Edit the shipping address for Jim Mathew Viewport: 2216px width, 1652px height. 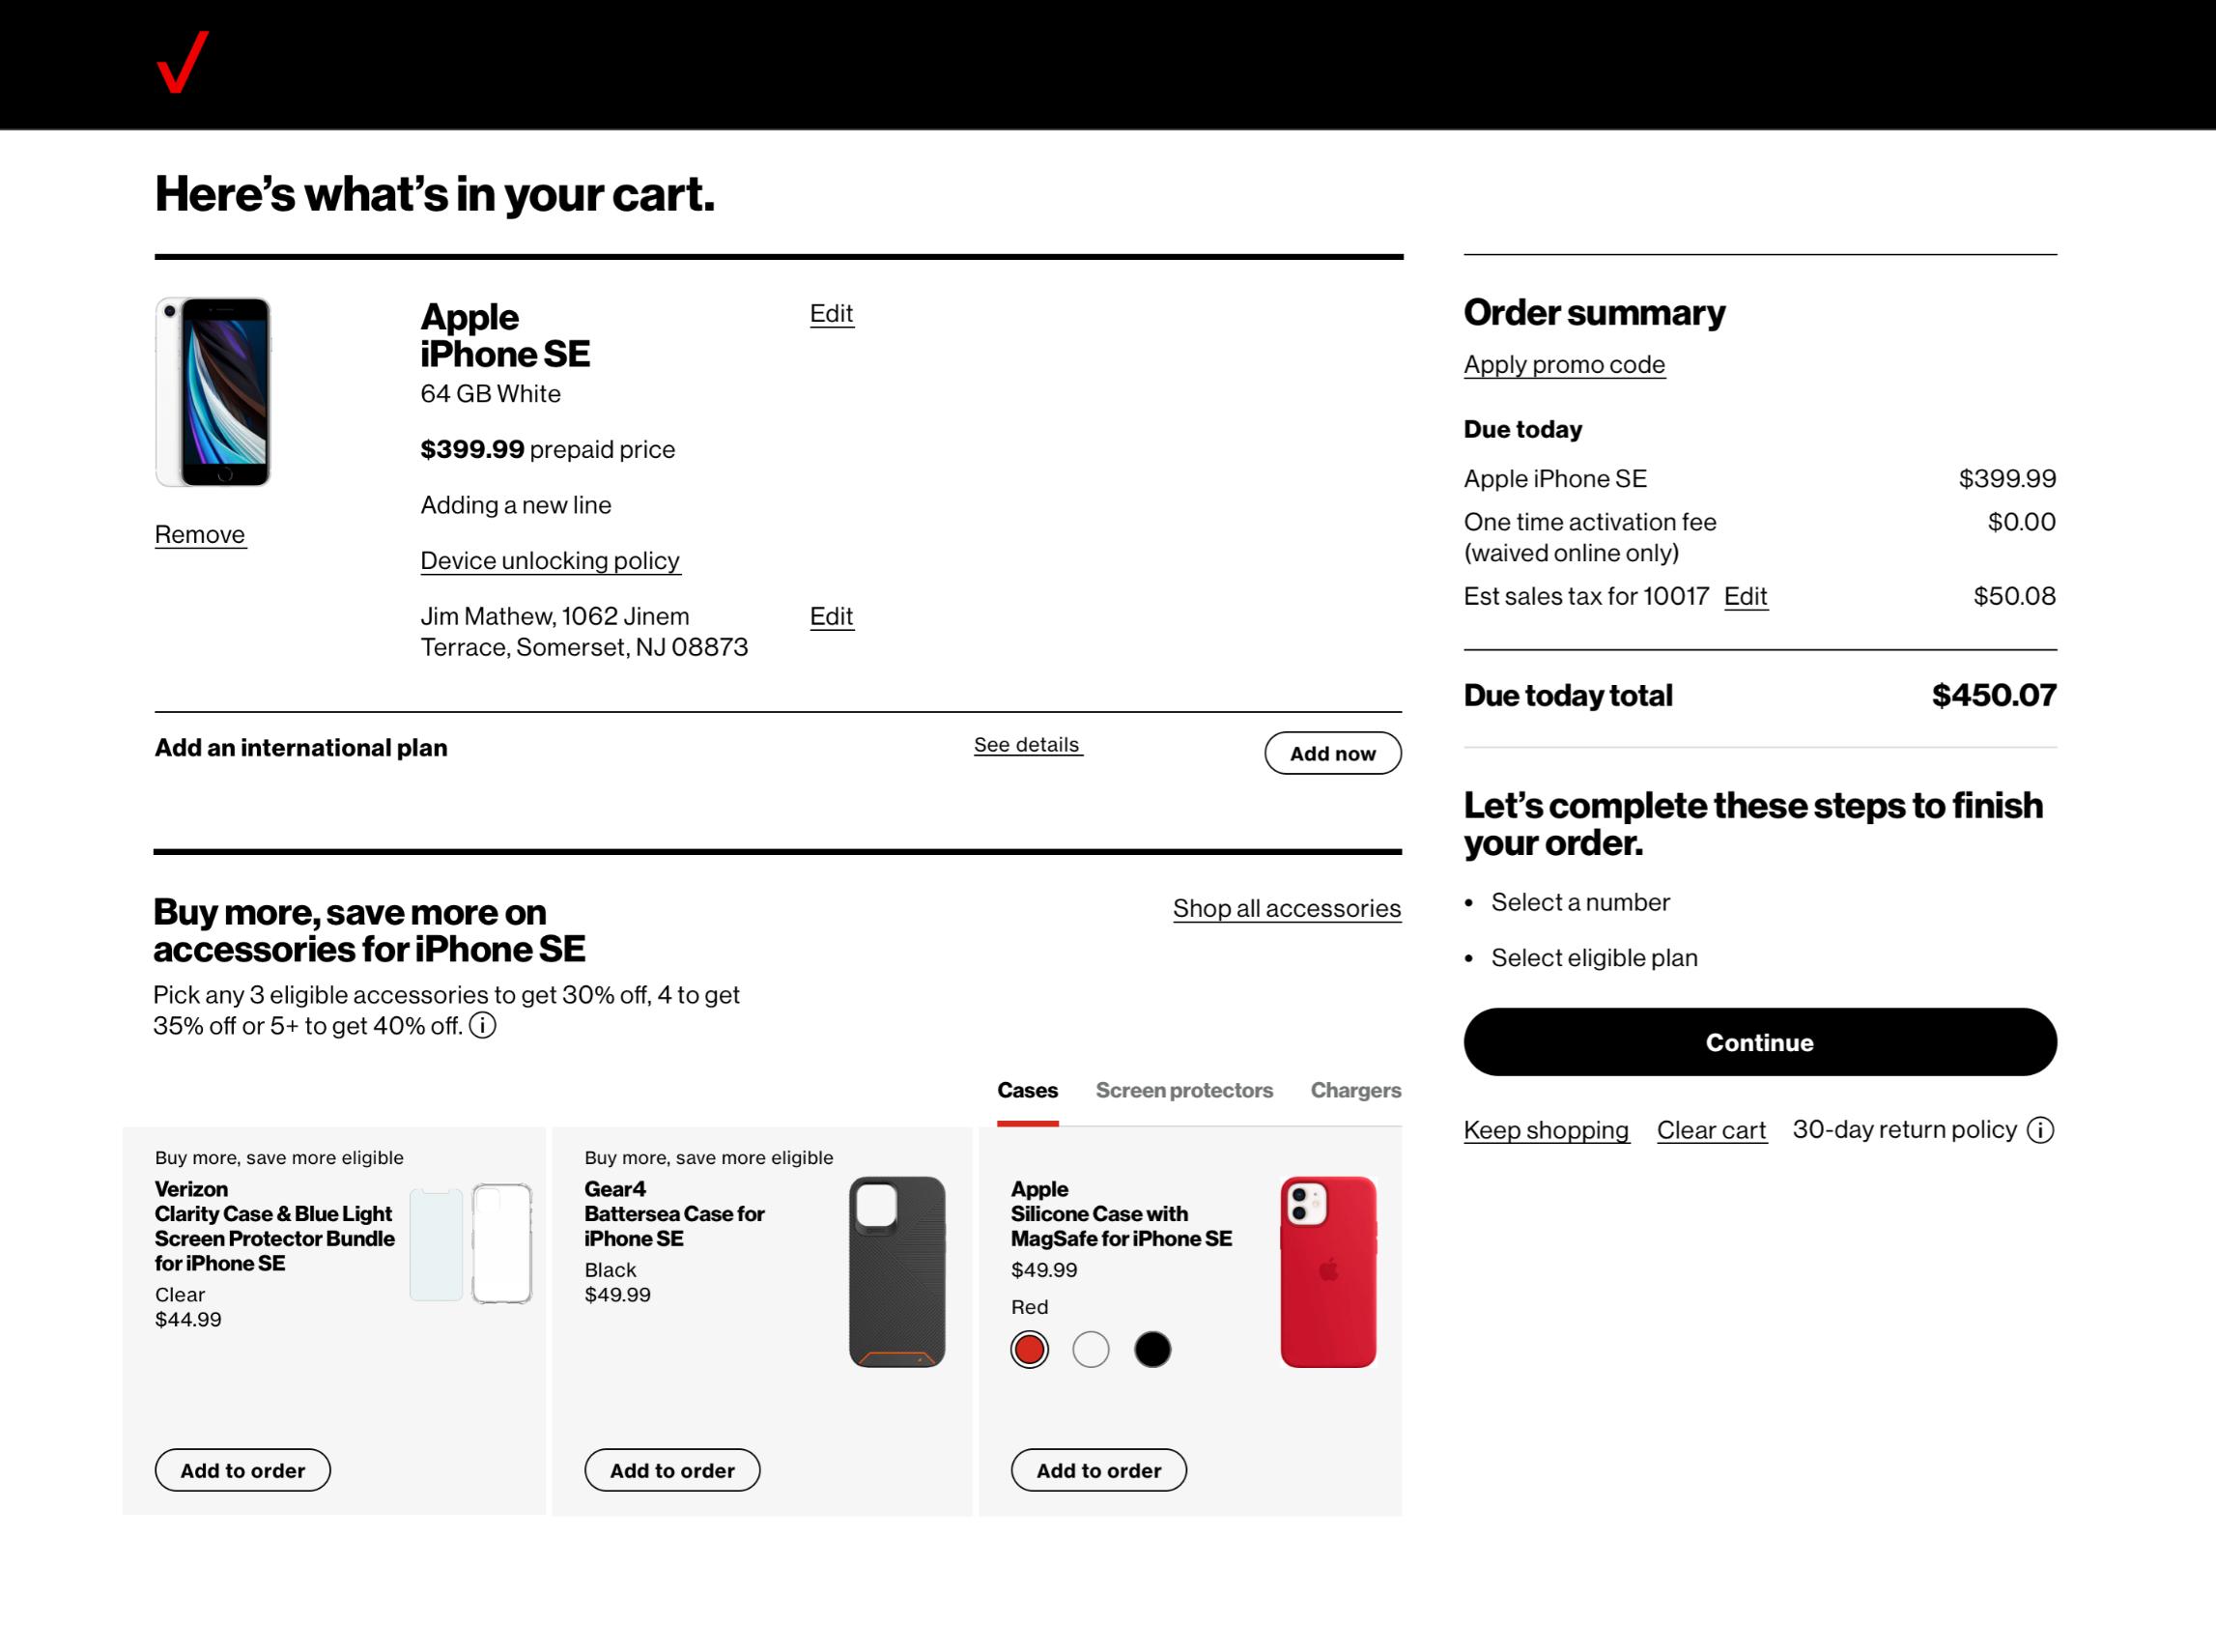(x=831, y=616)
